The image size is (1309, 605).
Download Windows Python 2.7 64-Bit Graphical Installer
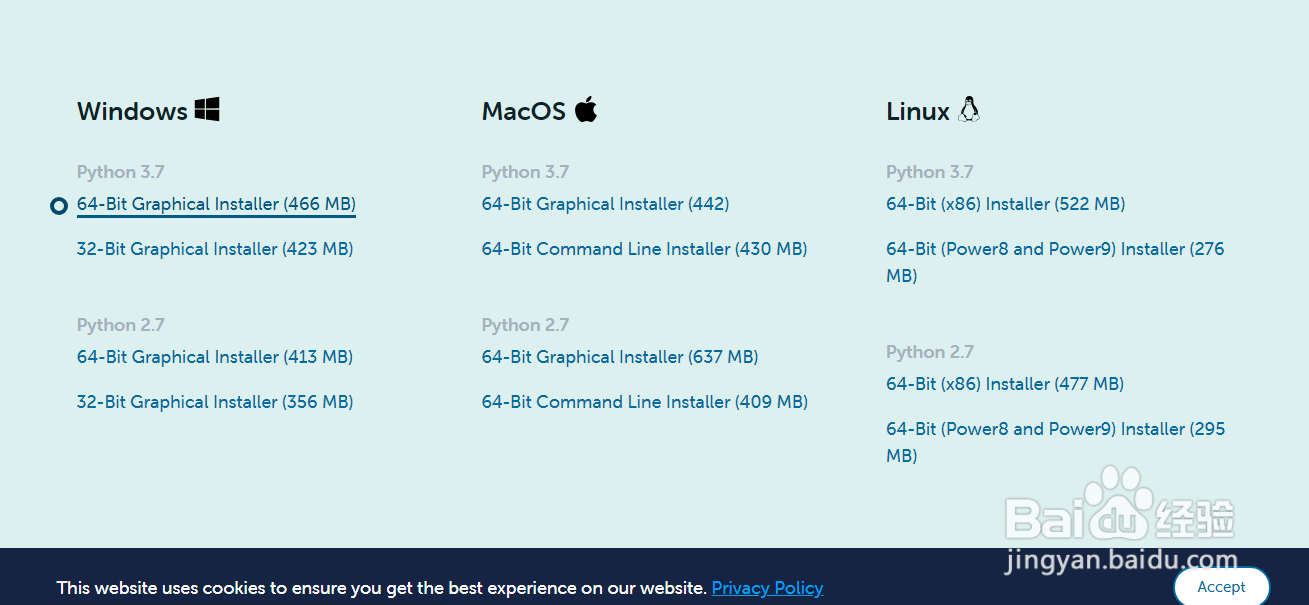pos(215,357)
